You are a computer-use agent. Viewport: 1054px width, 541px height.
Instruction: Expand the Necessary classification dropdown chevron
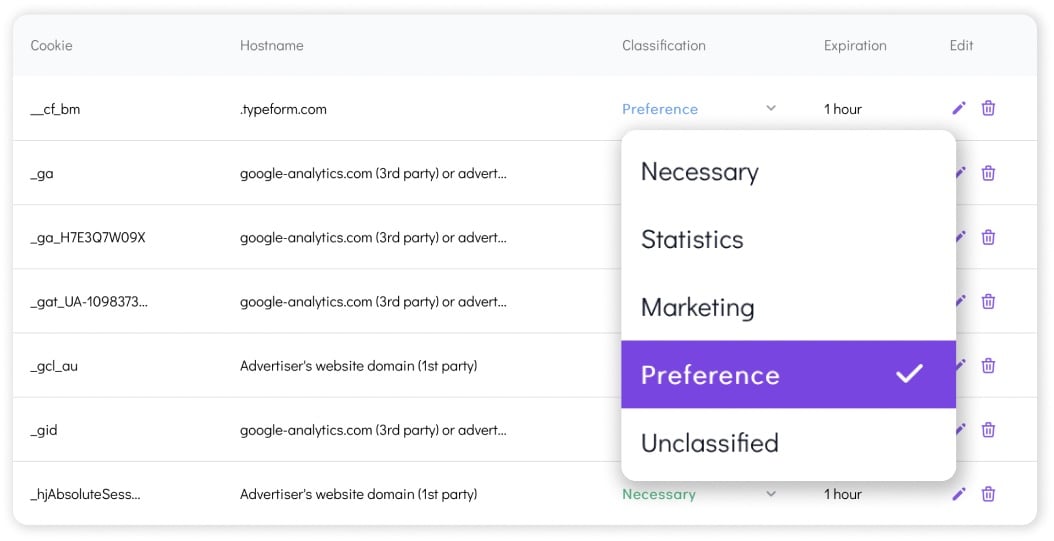pyautogui.click(x=770, y=494)
